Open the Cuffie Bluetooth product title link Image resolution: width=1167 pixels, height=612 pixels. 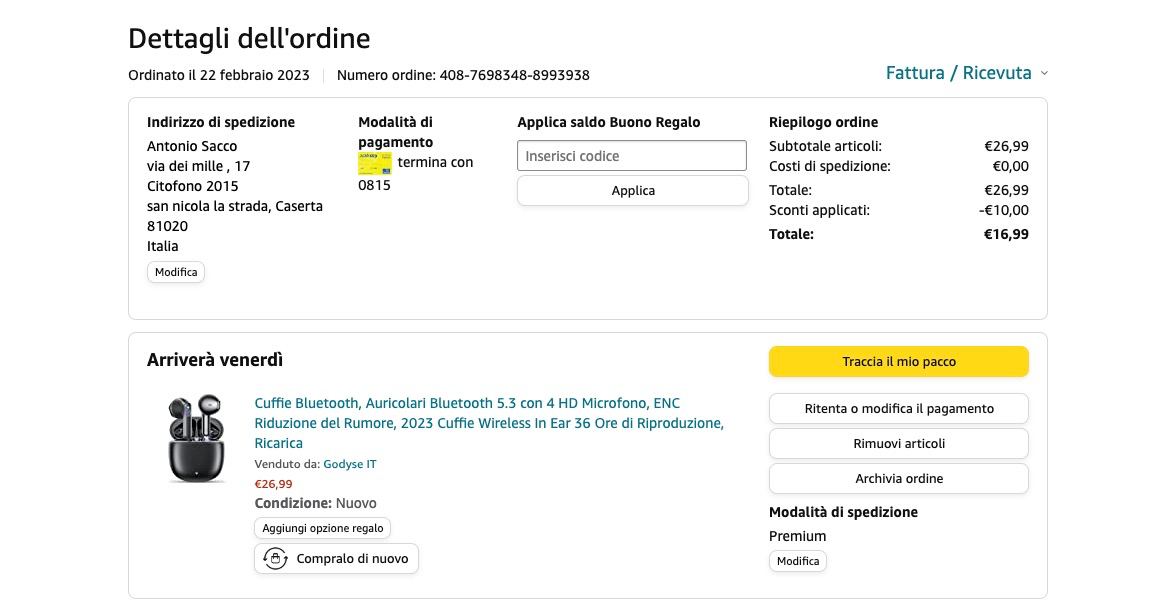pyautogui.click(x=488, y=423)
